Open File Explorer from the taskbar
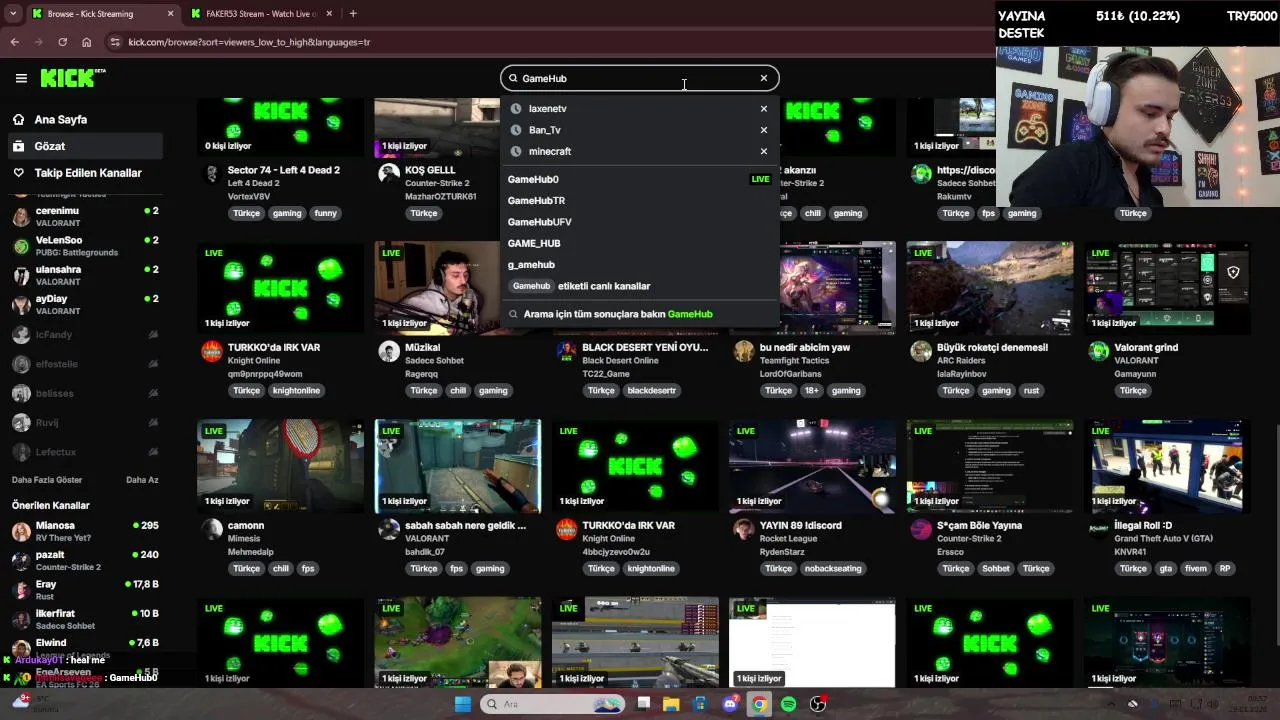This screenshot has height=720, width=1280. tap(671, 704)
